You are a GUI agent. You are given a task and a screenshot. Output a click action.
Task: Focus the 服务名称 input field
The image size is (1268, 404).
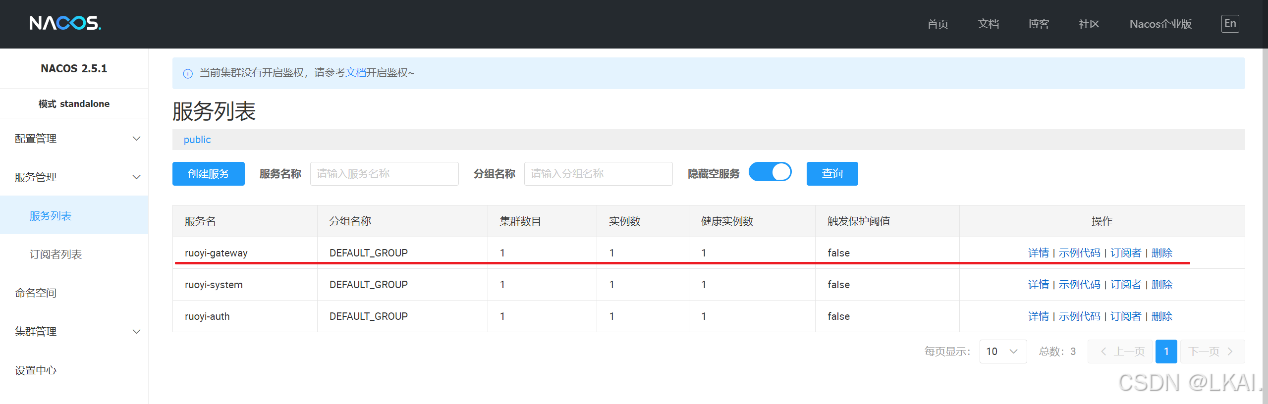384,174
